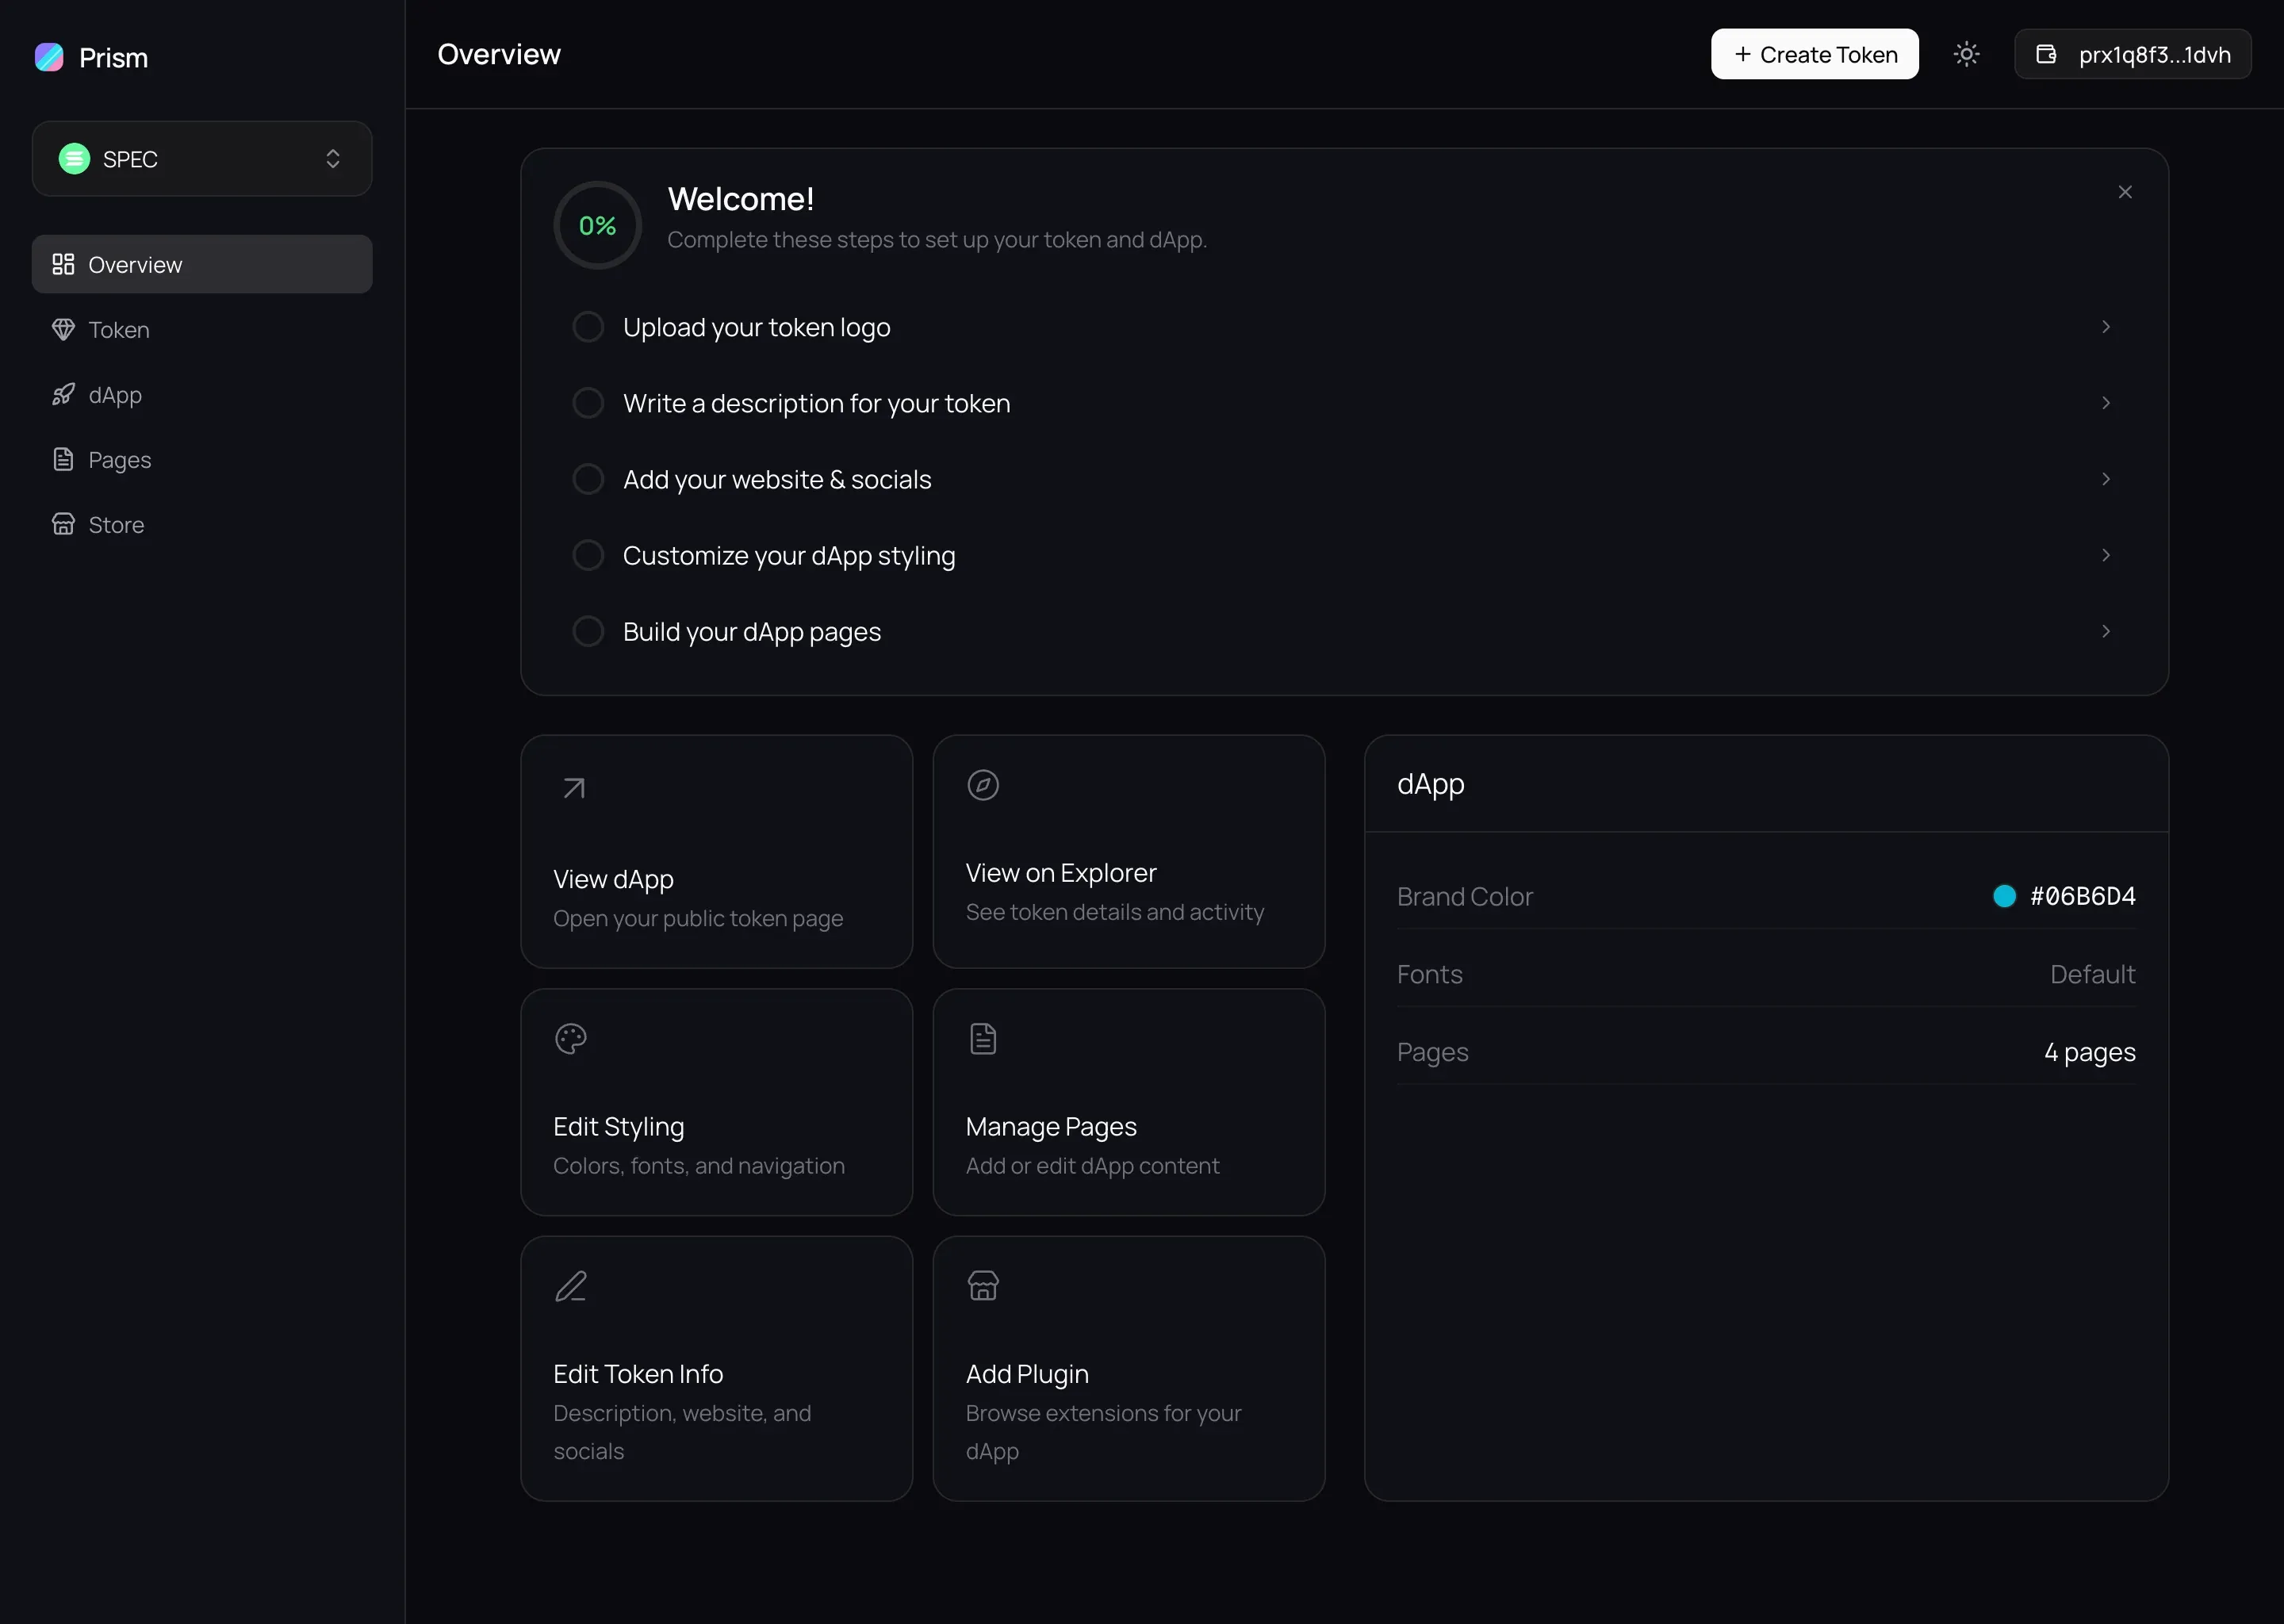Toggle light theme with sun icon

(1966, 54)
